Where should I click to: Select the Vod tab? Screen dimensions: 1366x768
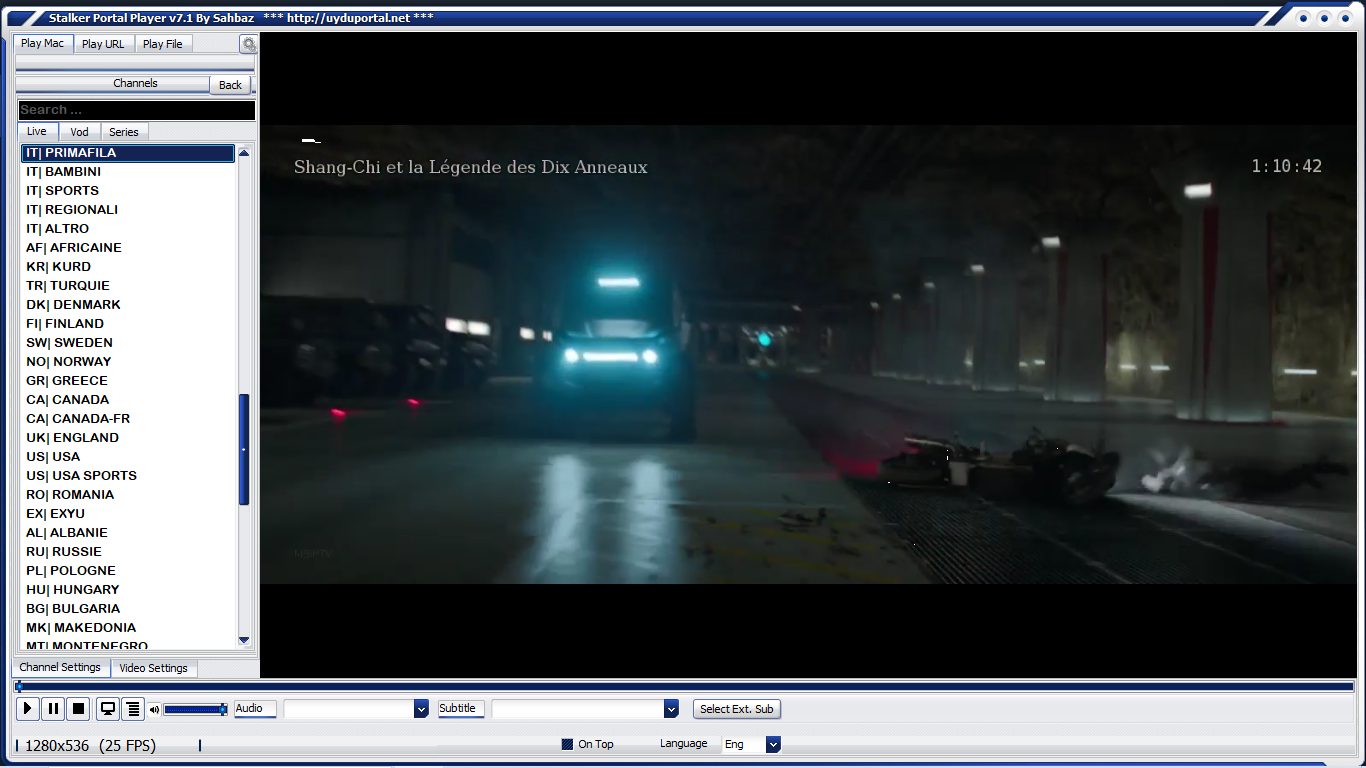(79, 132)
